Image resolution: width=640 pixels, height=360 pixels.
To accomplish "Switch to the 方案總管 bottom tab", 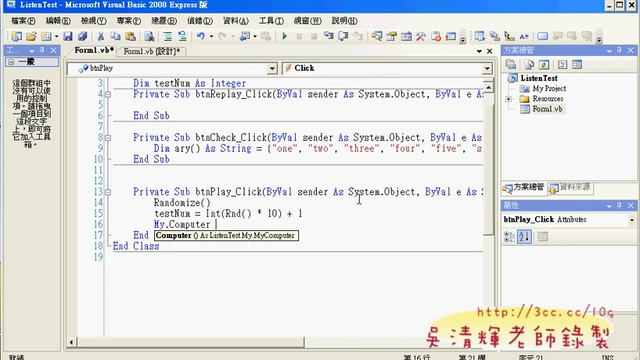I will 524,187.
